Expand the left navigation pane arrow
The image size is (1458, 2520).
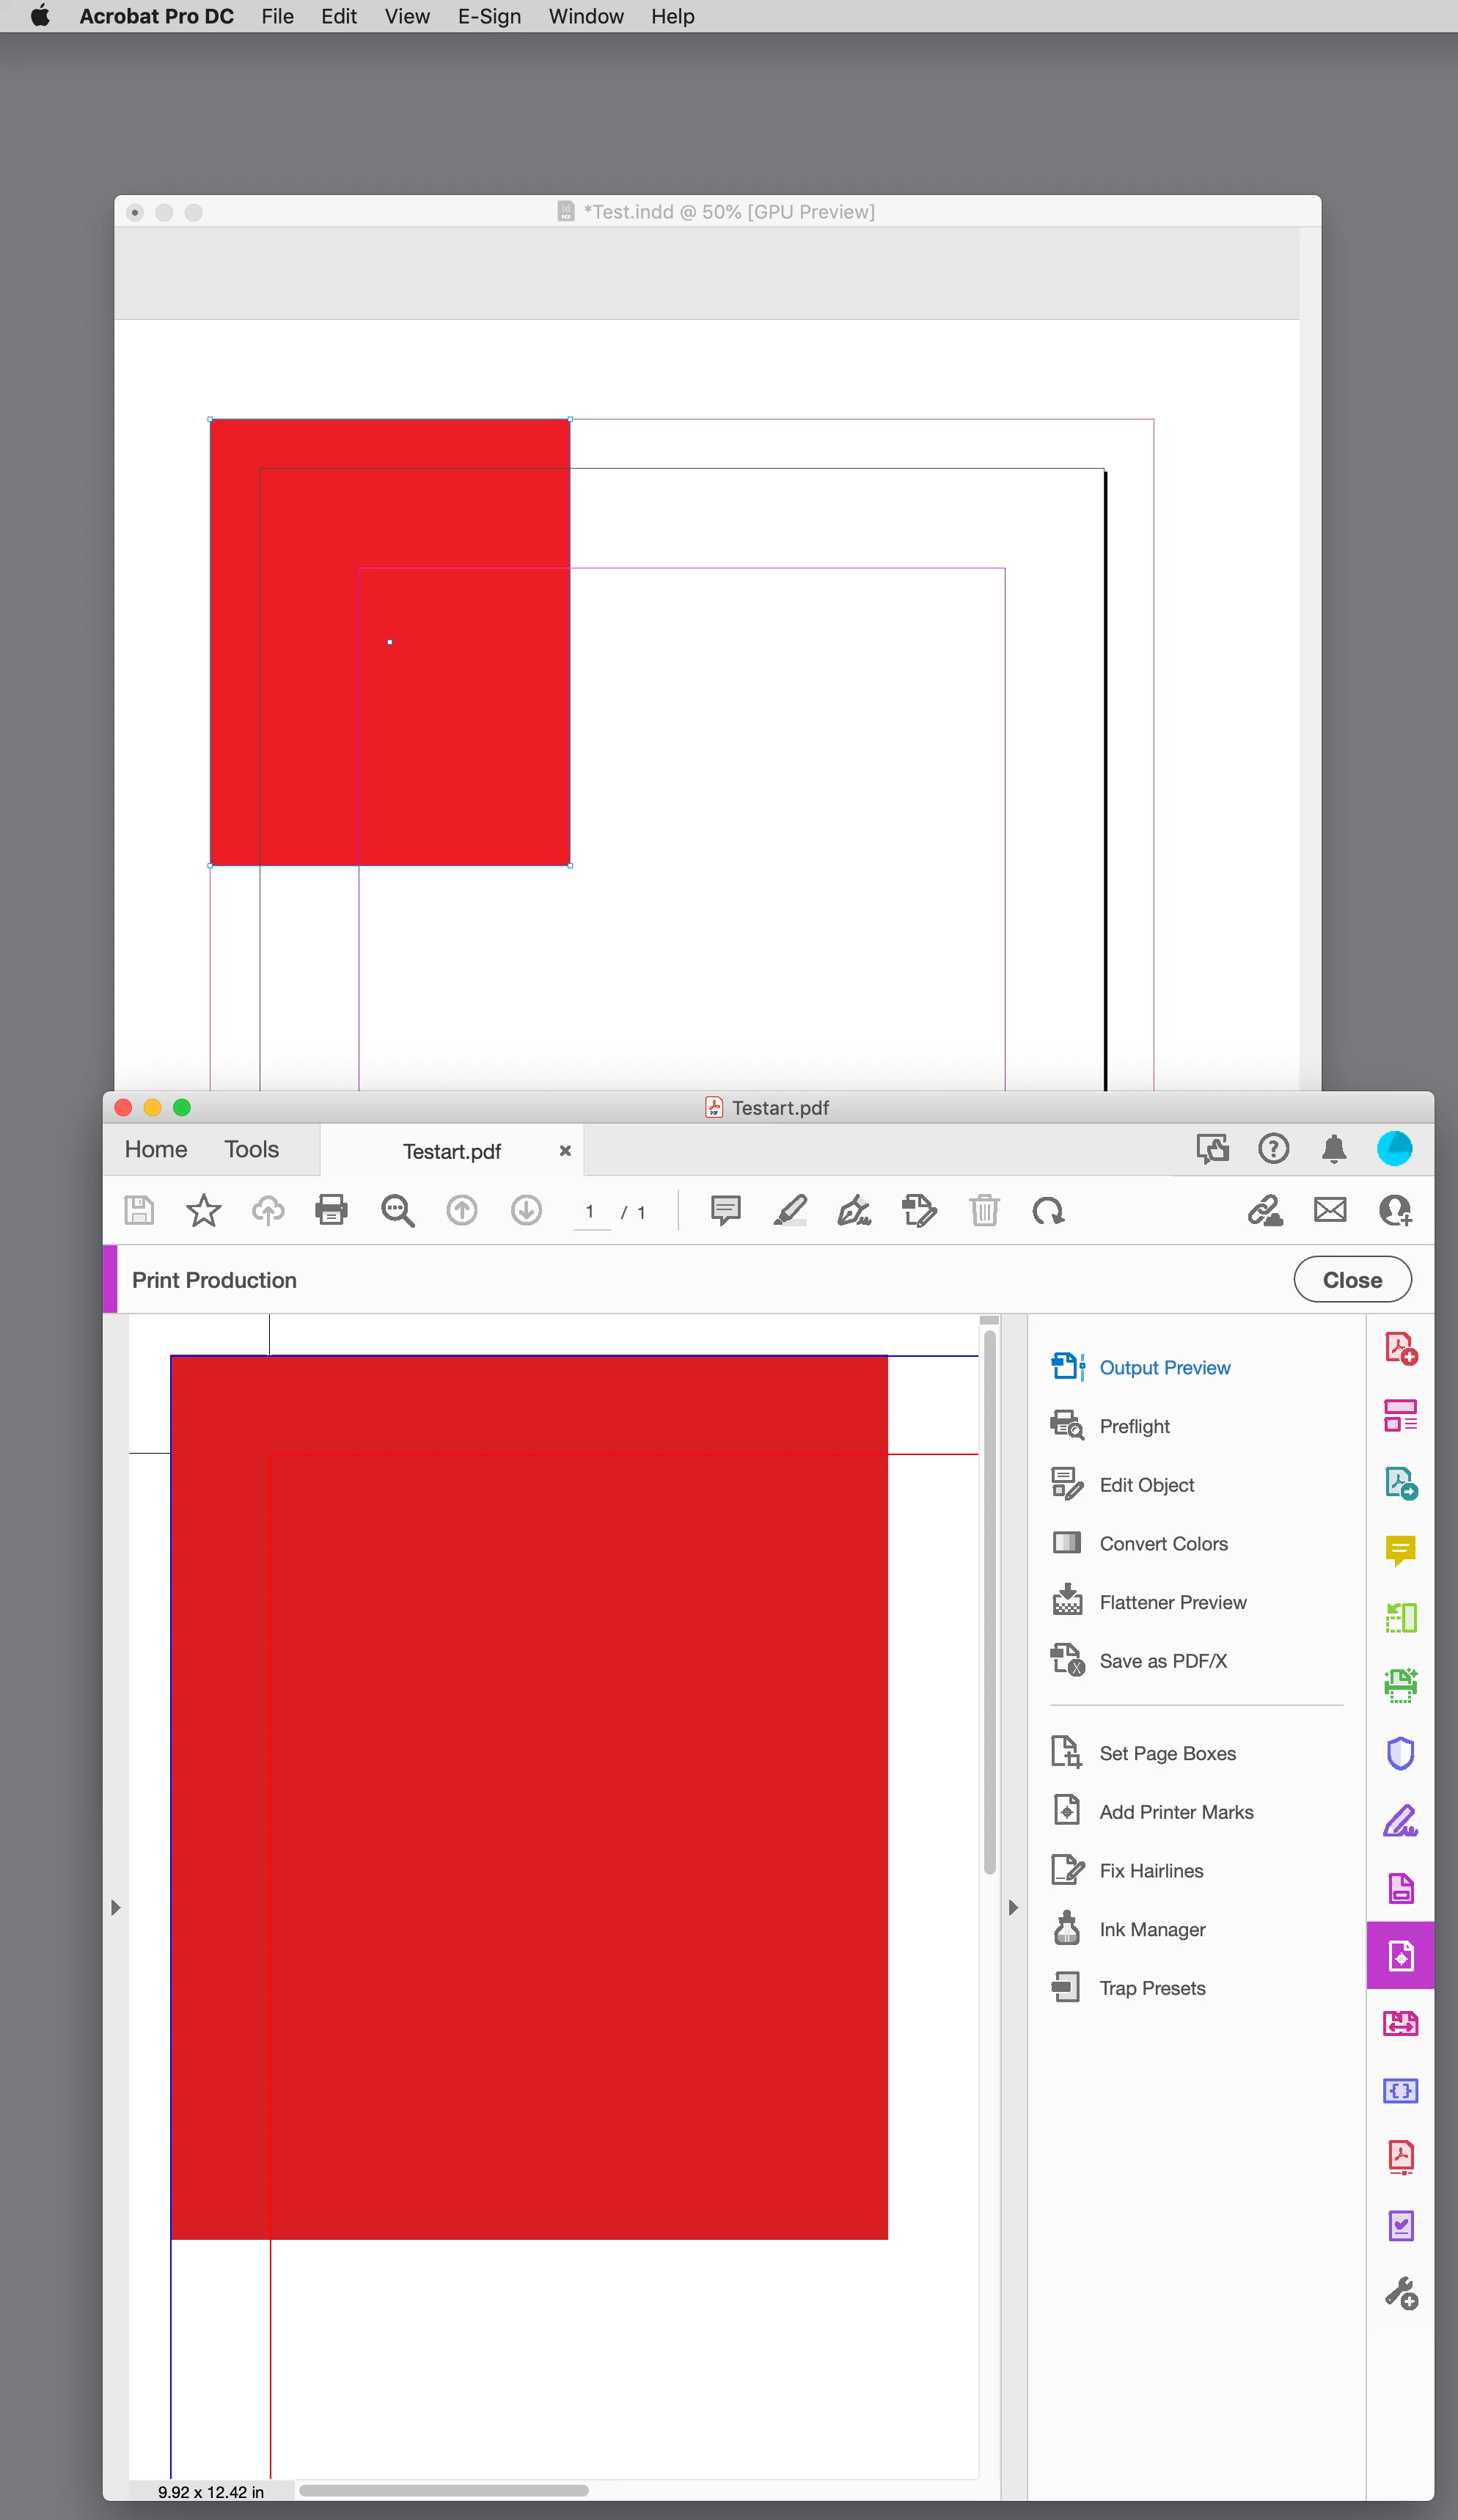[116, 1907]
